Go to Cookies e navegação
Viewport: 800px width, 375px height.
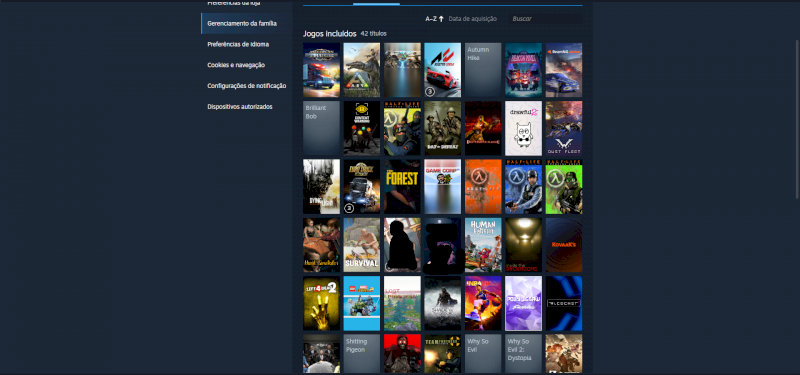point(236,65)
